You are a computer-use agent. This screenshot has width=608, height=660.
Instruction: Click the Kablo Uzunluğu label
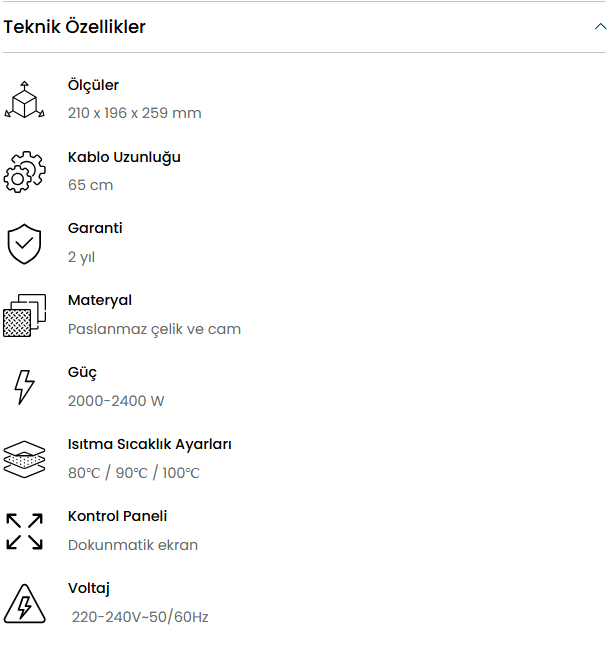124,157
